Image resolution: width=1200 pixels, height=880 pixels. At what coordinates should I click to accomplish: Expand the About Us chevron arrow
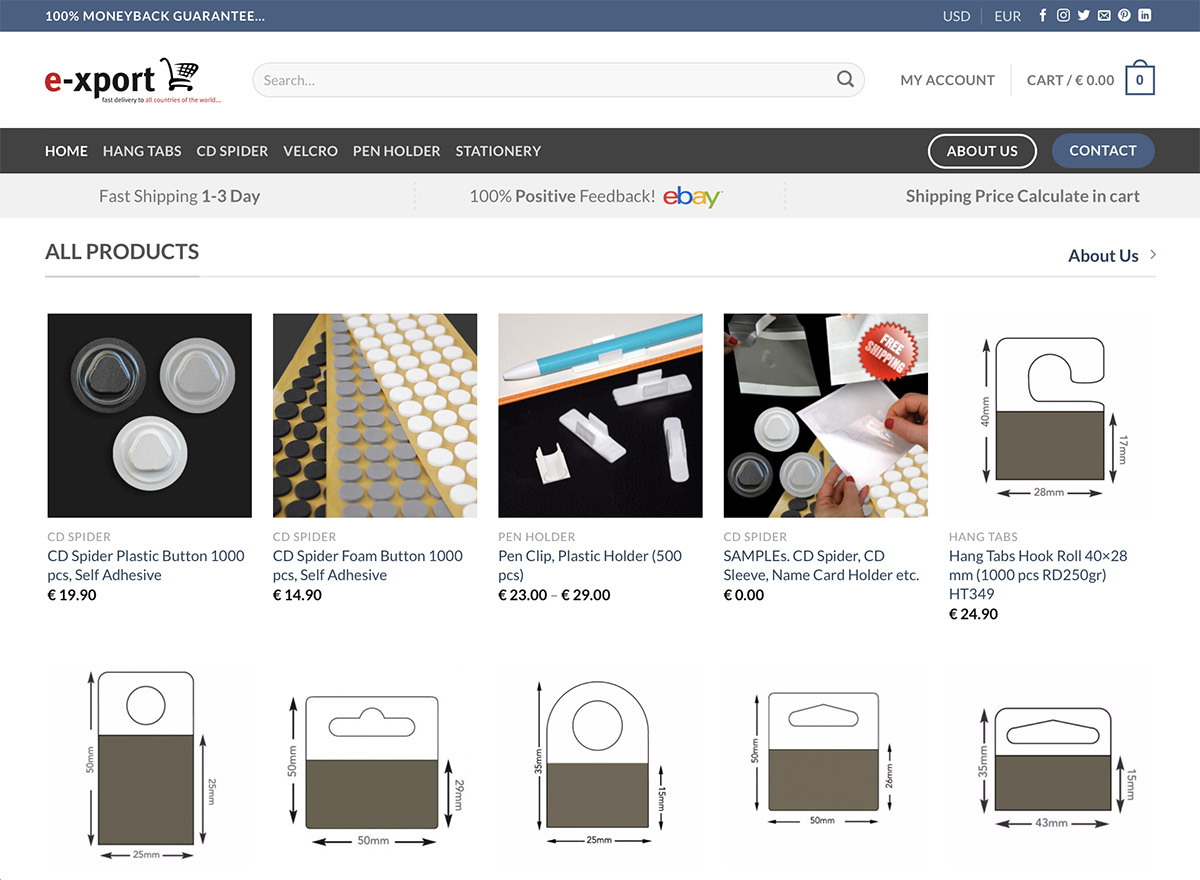point(1153,255)
